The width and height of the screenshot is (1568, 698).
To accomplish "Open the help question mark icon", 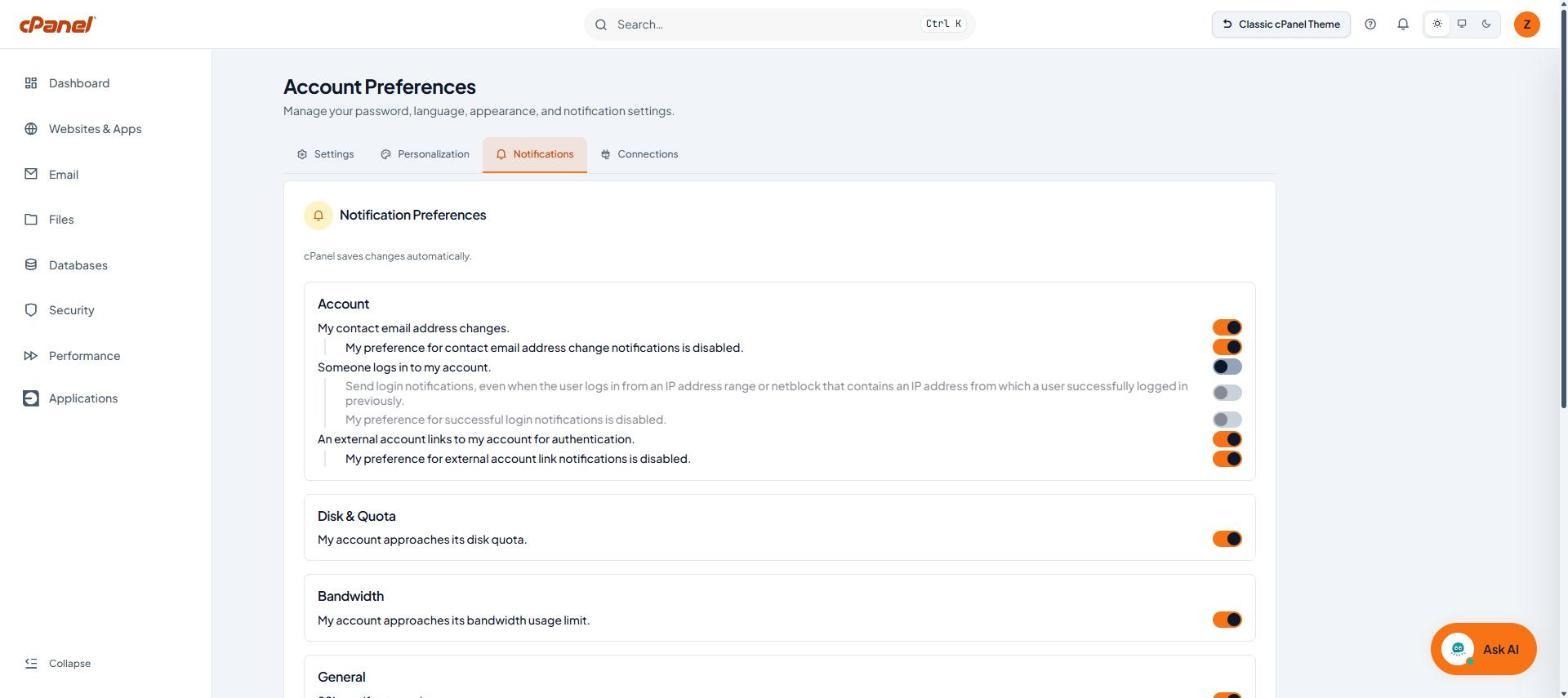I will pyautogui.click(x=1370, y=24).
